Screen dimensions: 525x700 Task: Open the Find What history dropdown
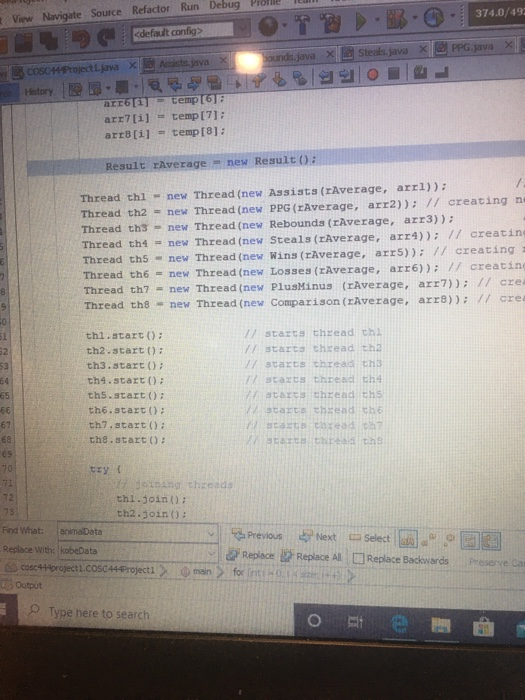[211, 533]
